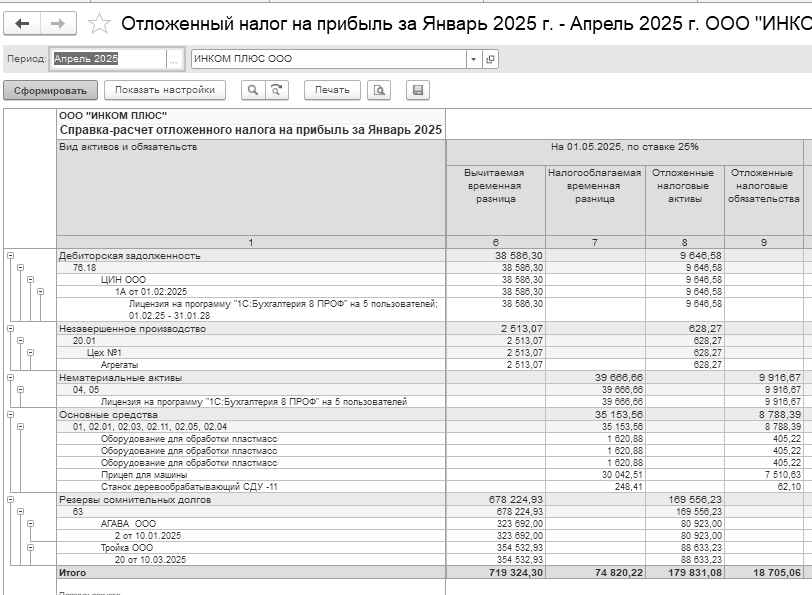Collapse the ЦИН ООО group

pos(30,280)
